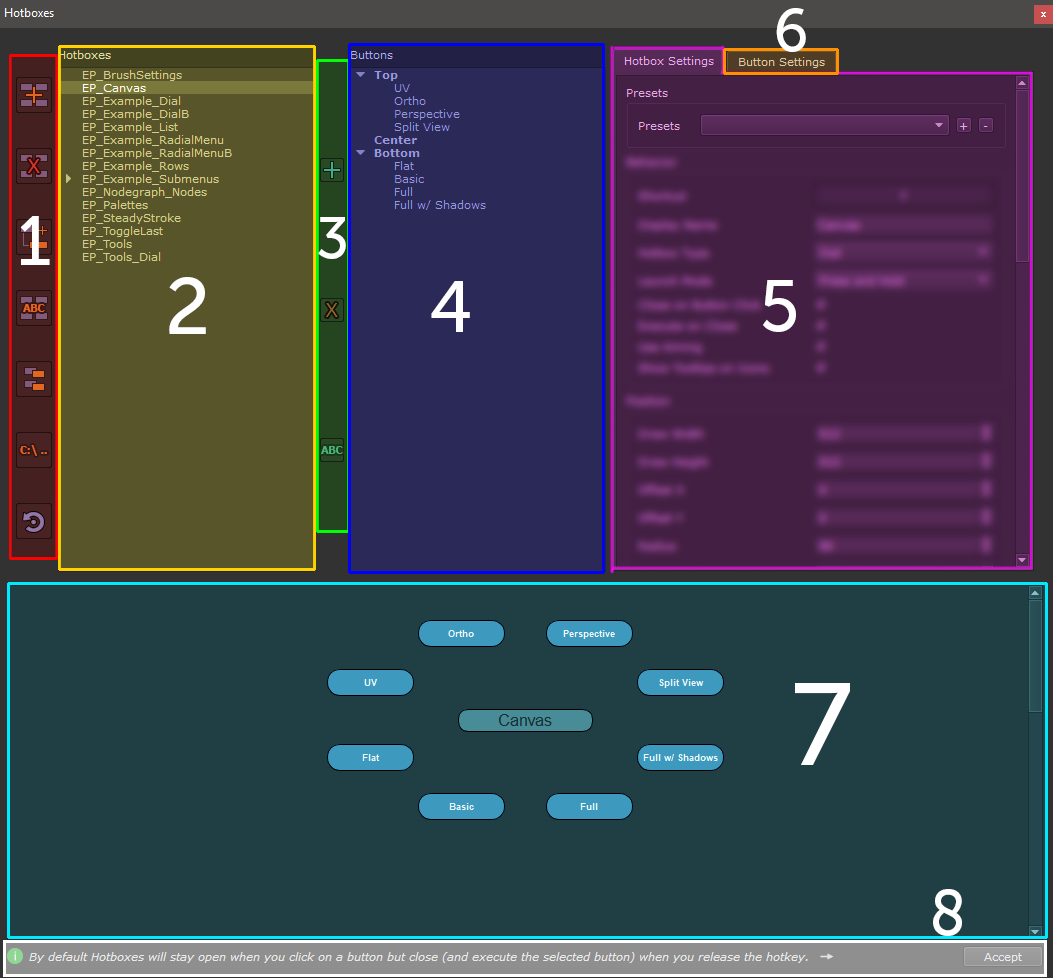Image resolution: width=1053 pixels, height=978 pixels.
Task: Select EP_Palettes in the Hotboxes list
Action: (x=115, y=205)
